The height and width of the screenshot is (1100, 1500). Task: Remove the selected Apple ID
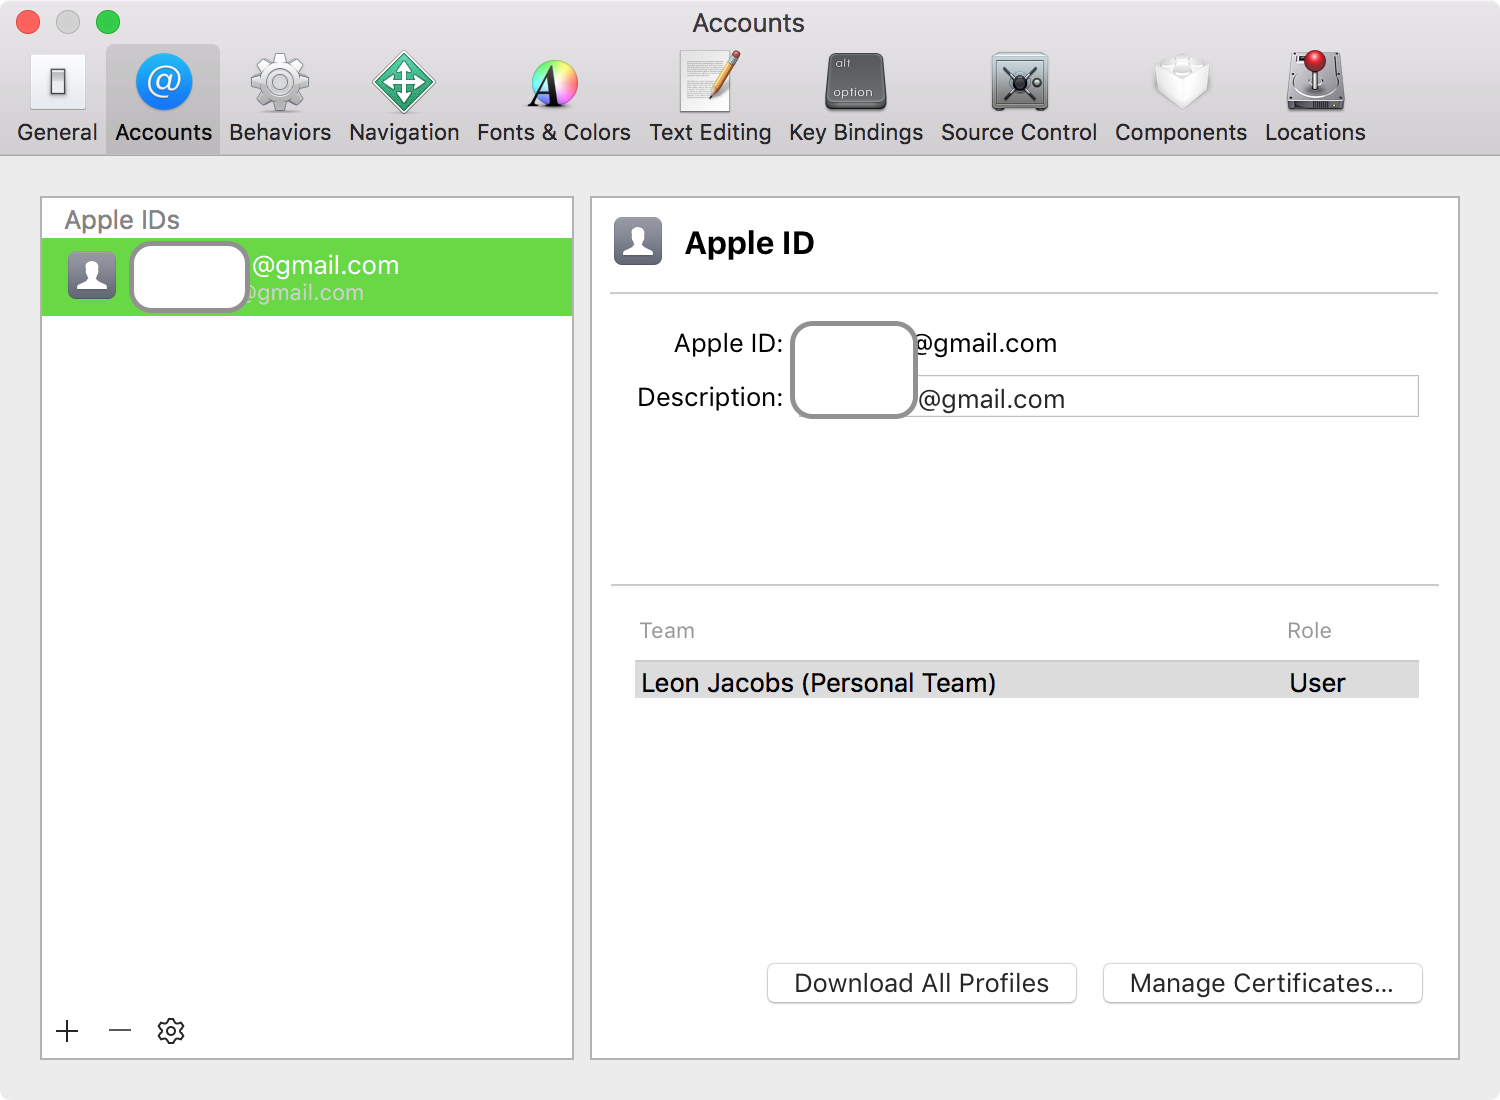pos(119,1031)
